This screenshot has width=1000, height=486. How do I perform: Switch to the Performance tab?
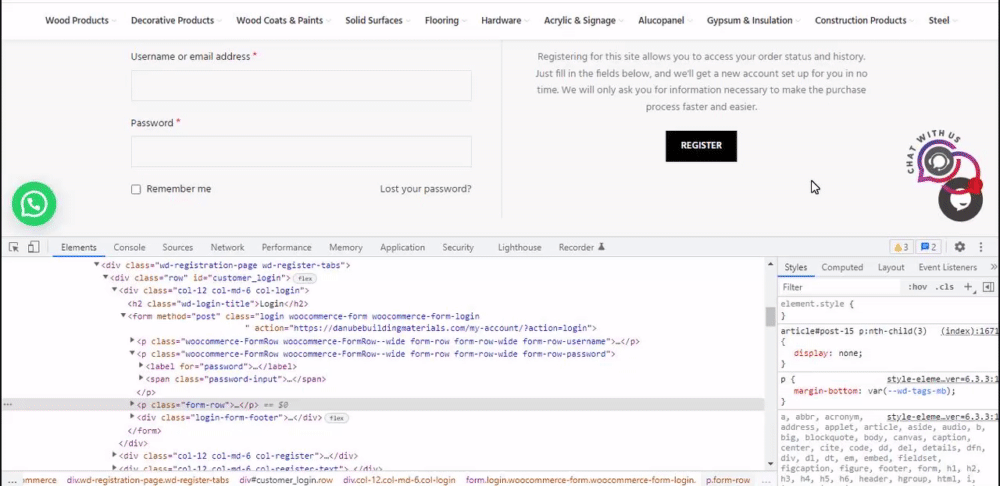[x=286, y=247]
